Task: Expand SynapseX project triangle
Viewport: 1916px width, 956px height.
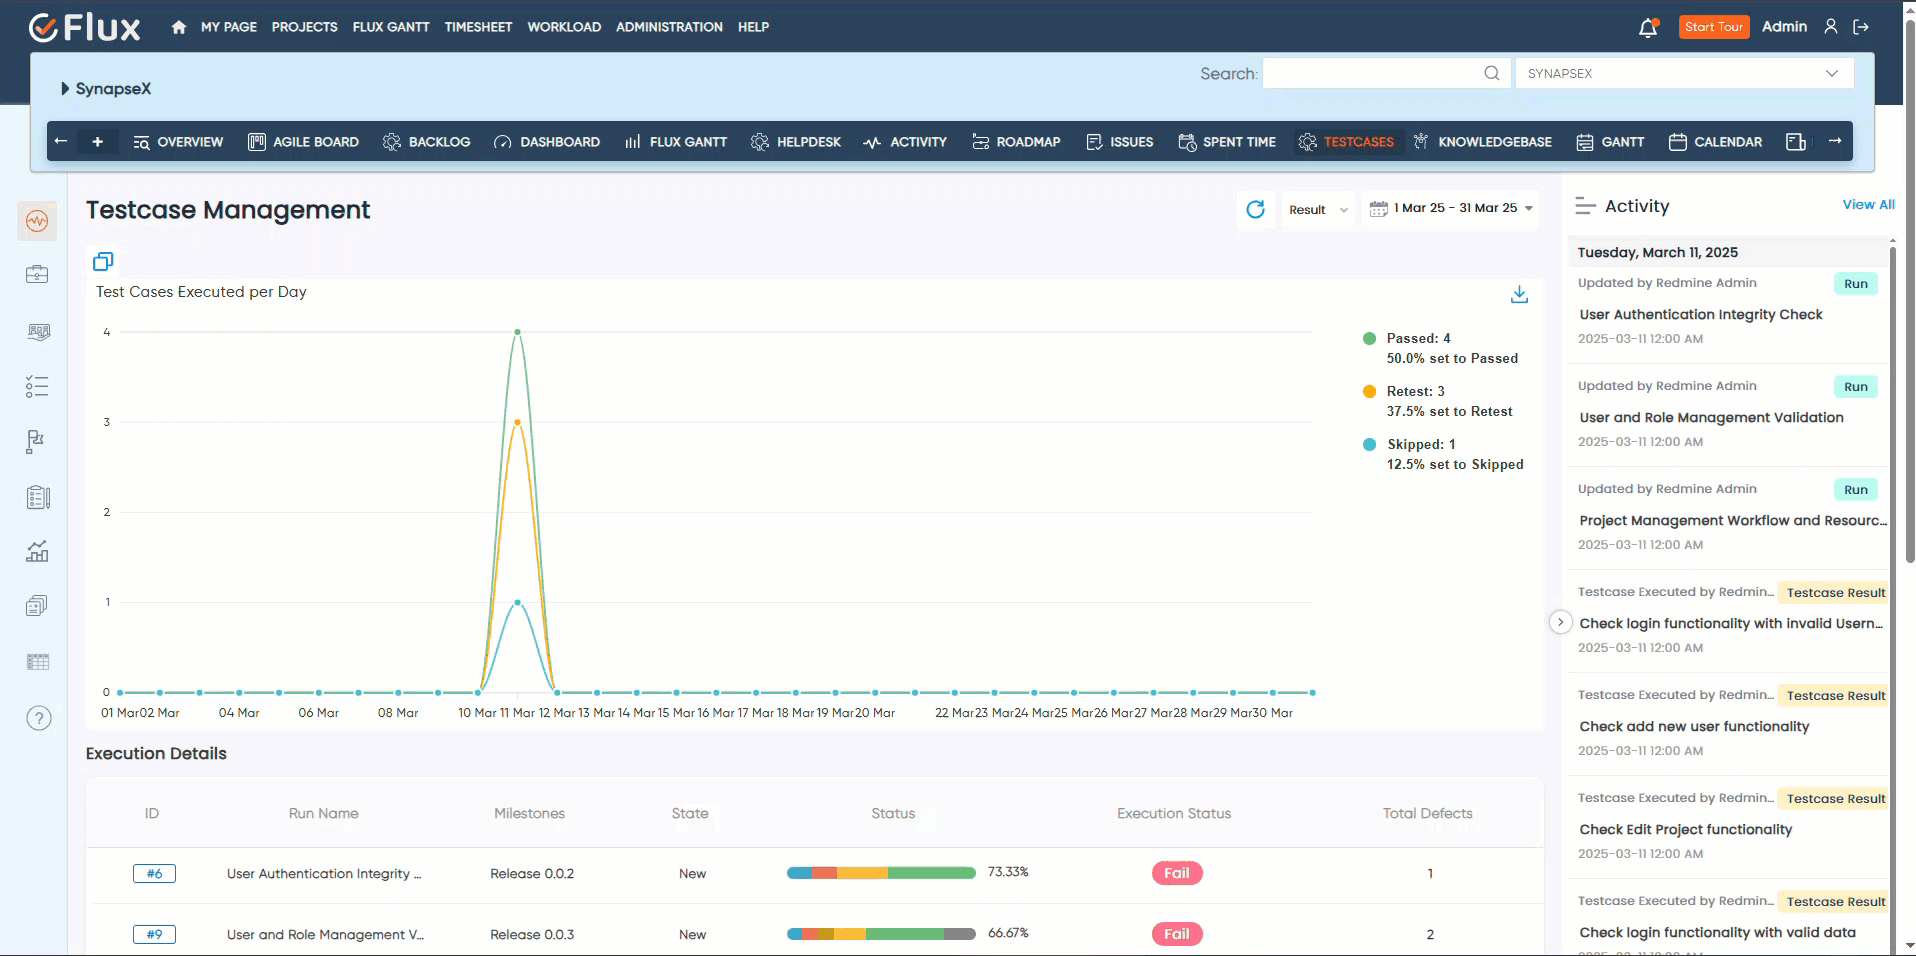Action: pos(65,89)
